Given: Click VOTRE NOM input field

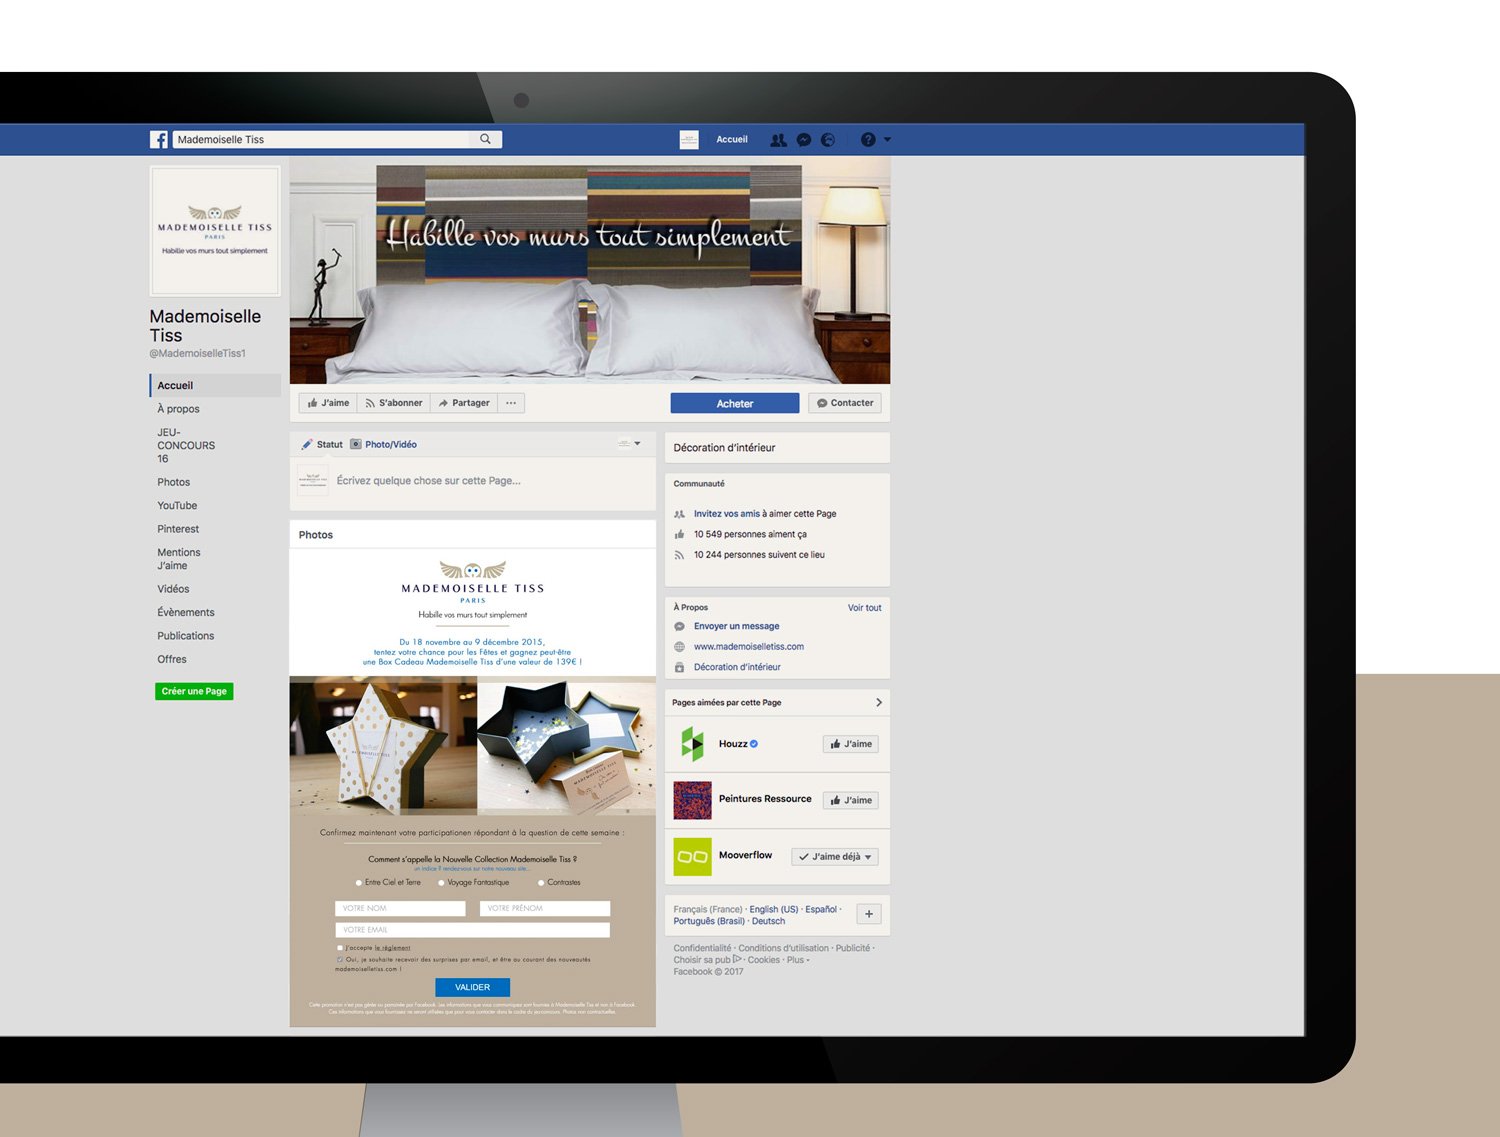Looking at the screenshot, I should [400, 908].
